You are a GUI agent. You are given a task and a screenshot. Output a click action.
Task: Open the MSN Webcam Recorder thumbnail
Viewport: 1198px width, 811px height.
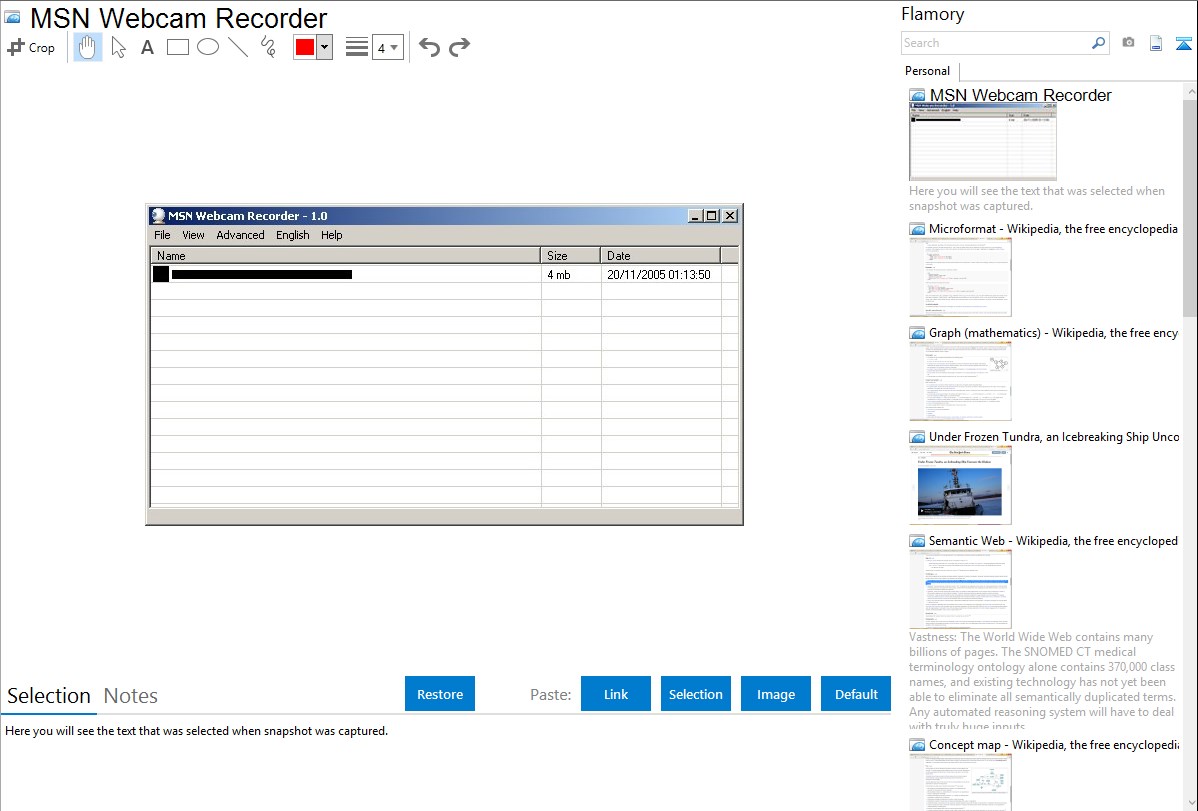pyautogui.click(x=983, y=143)
